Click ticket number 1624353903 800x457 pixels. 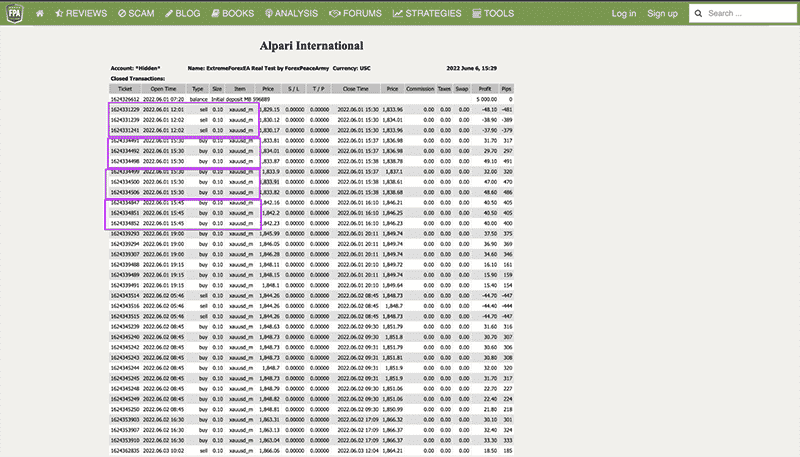click(125, 420)
